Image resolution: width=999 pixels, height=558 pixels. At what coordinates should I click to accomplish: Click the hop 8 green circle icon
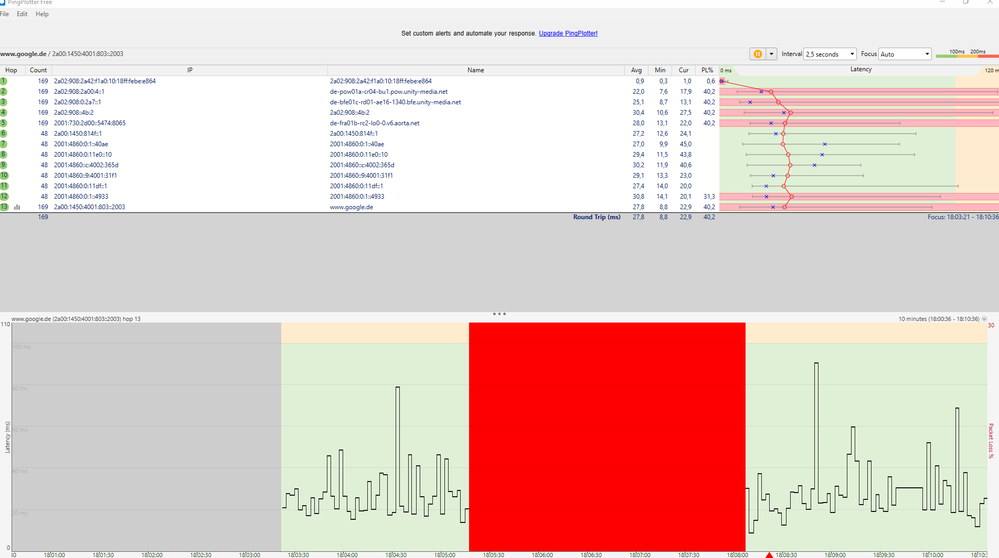[x=3, y=154]
